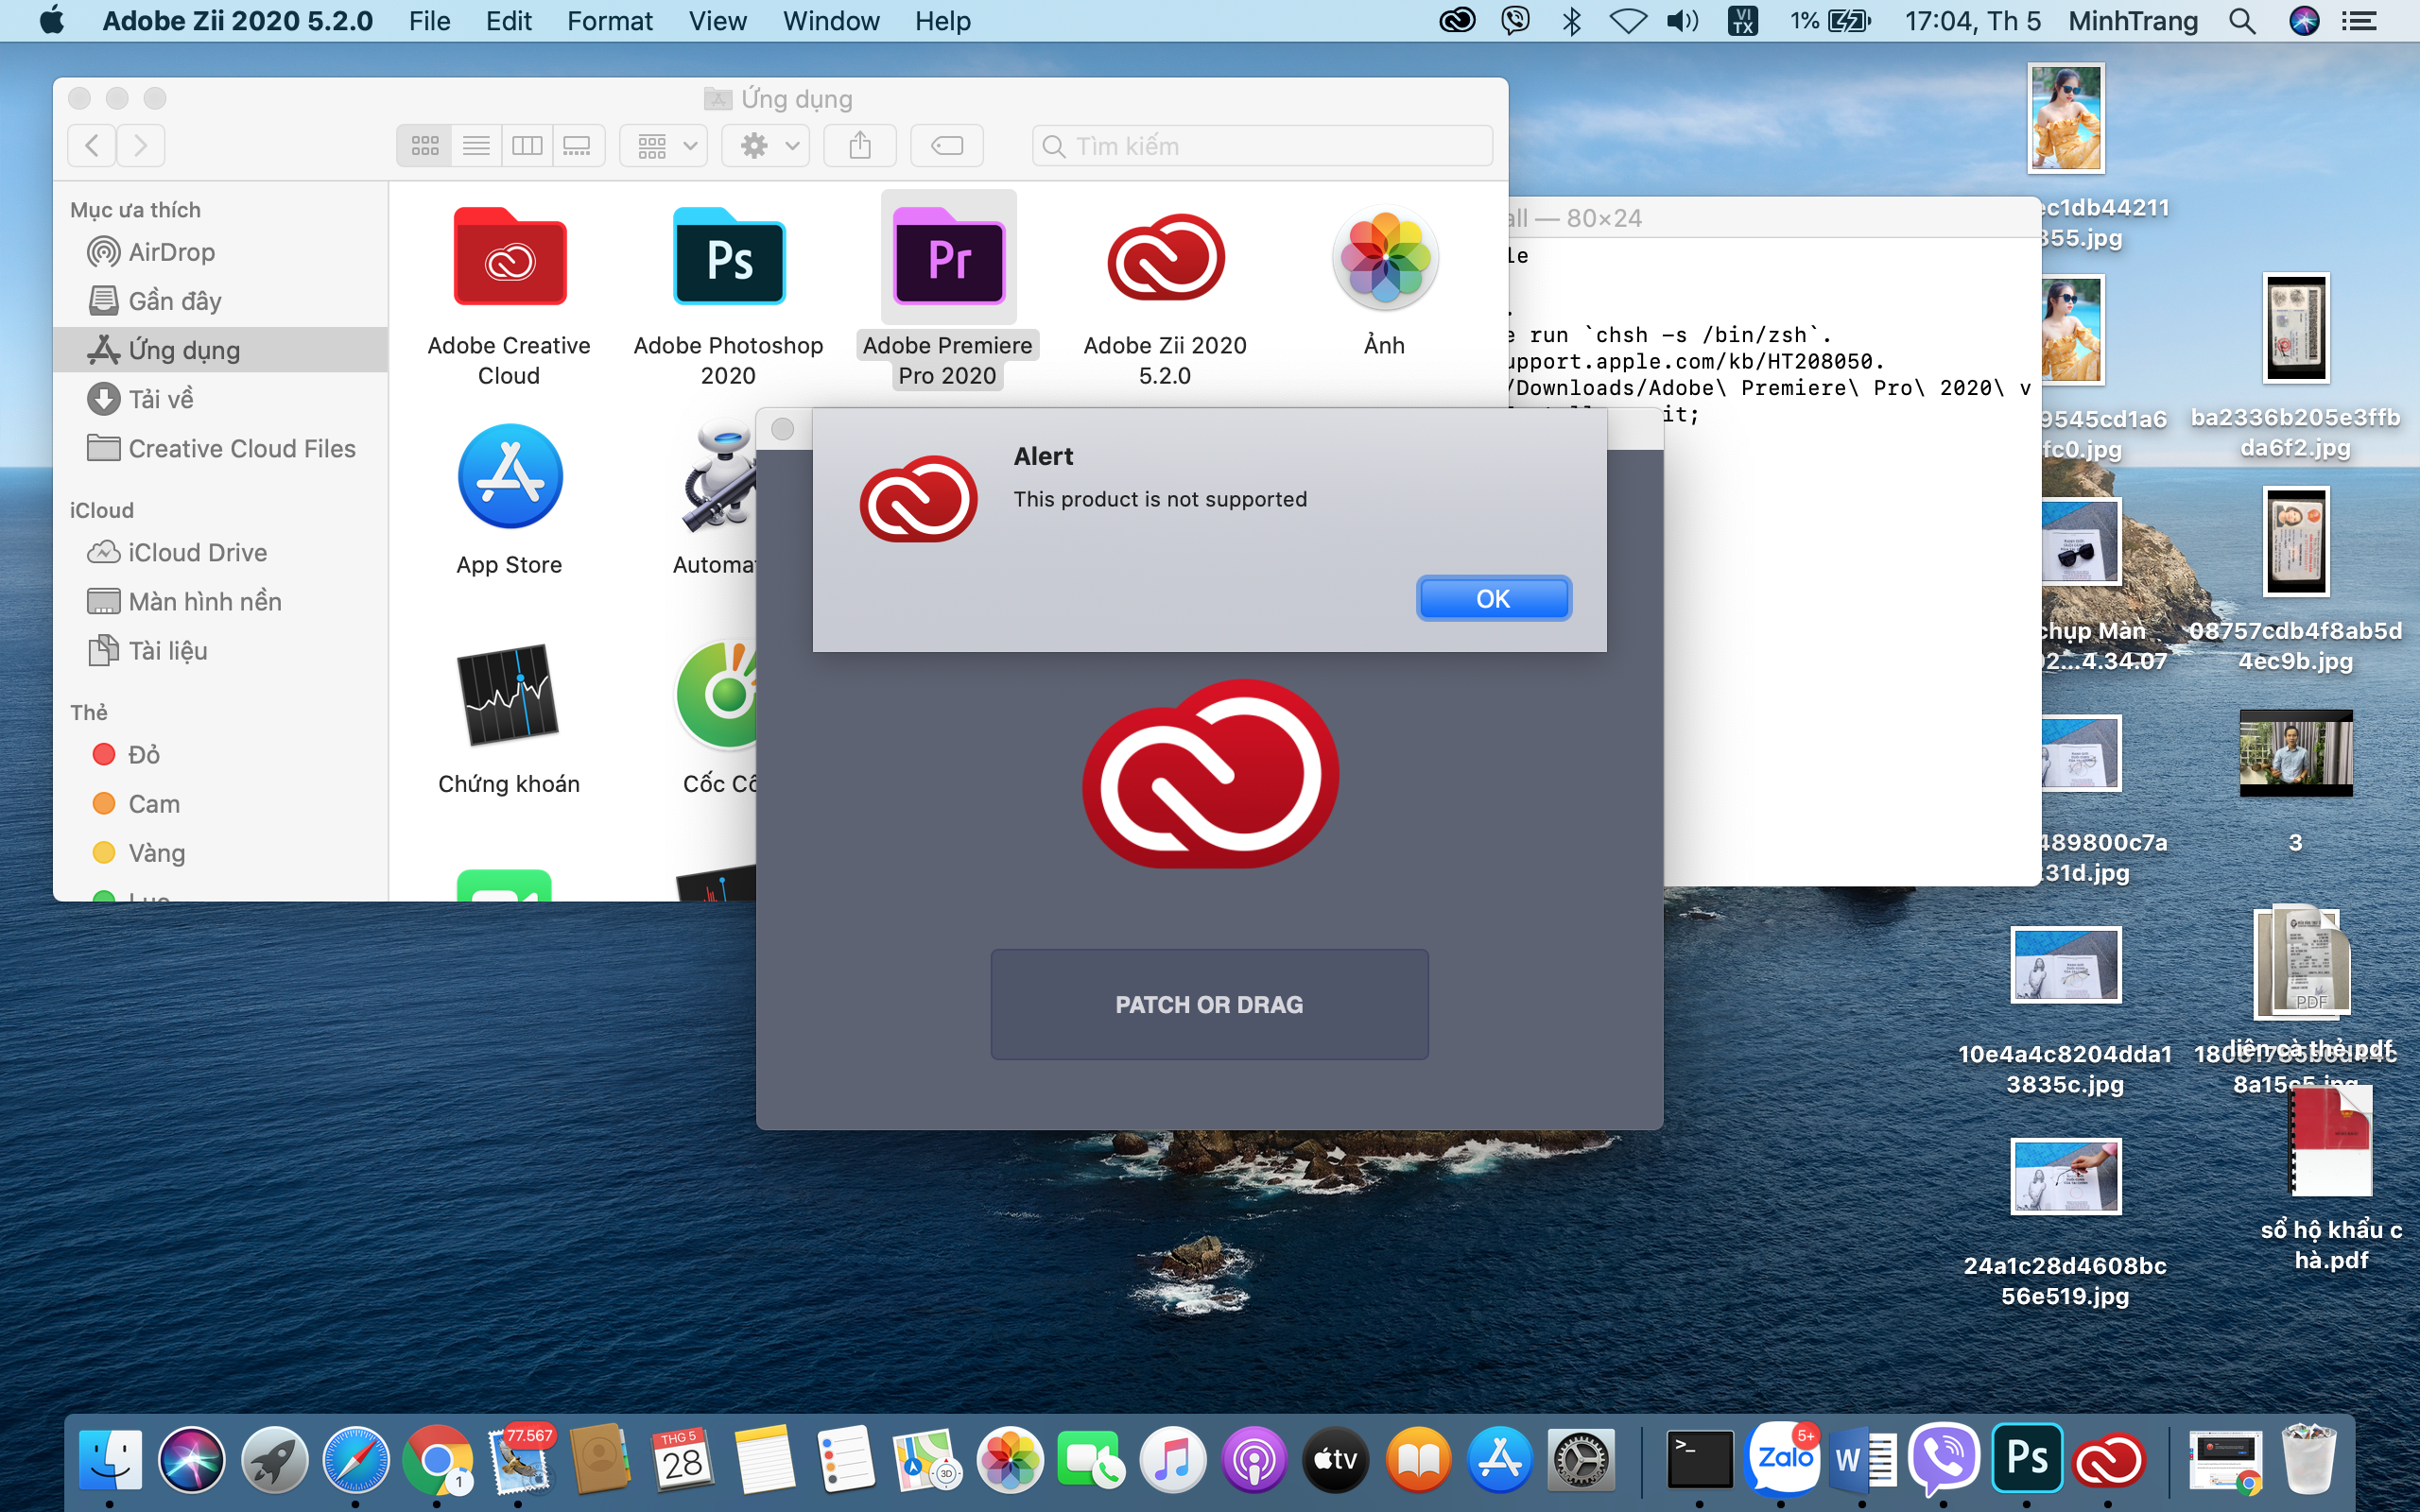Image resolution: width=2420 pixels, height=1512 pixels.
Task: Select Chứng khoán (Stocks) app icon
Action: 509,694
